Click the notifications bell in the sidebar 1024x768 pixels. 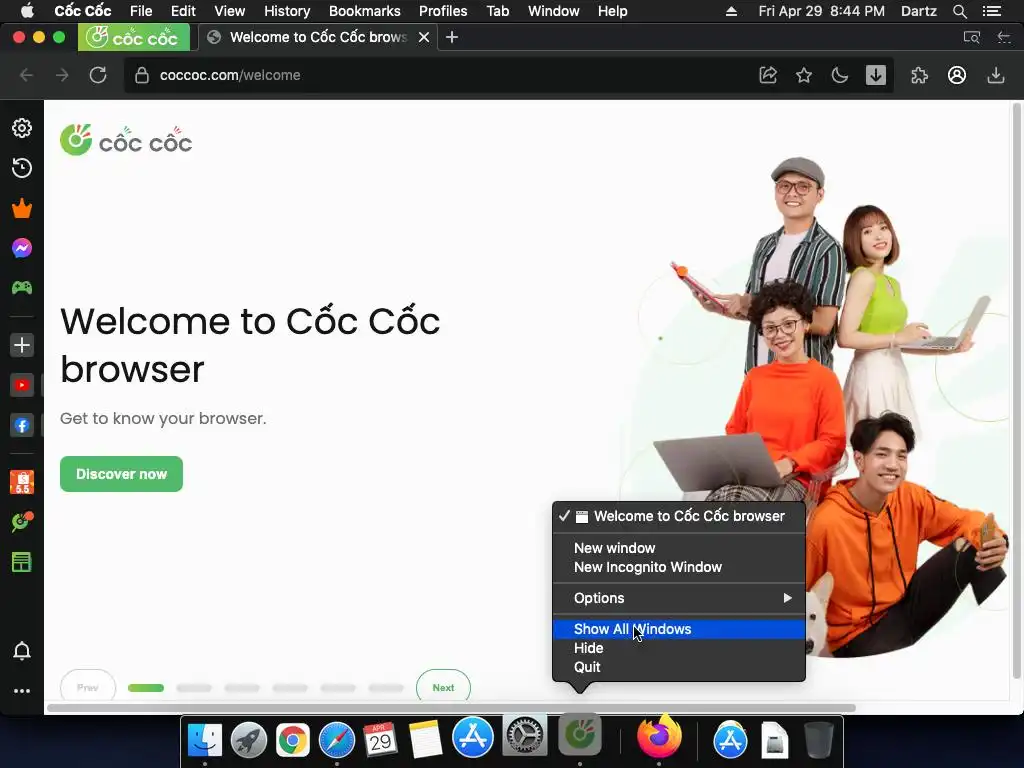click(x=22, y=650)
